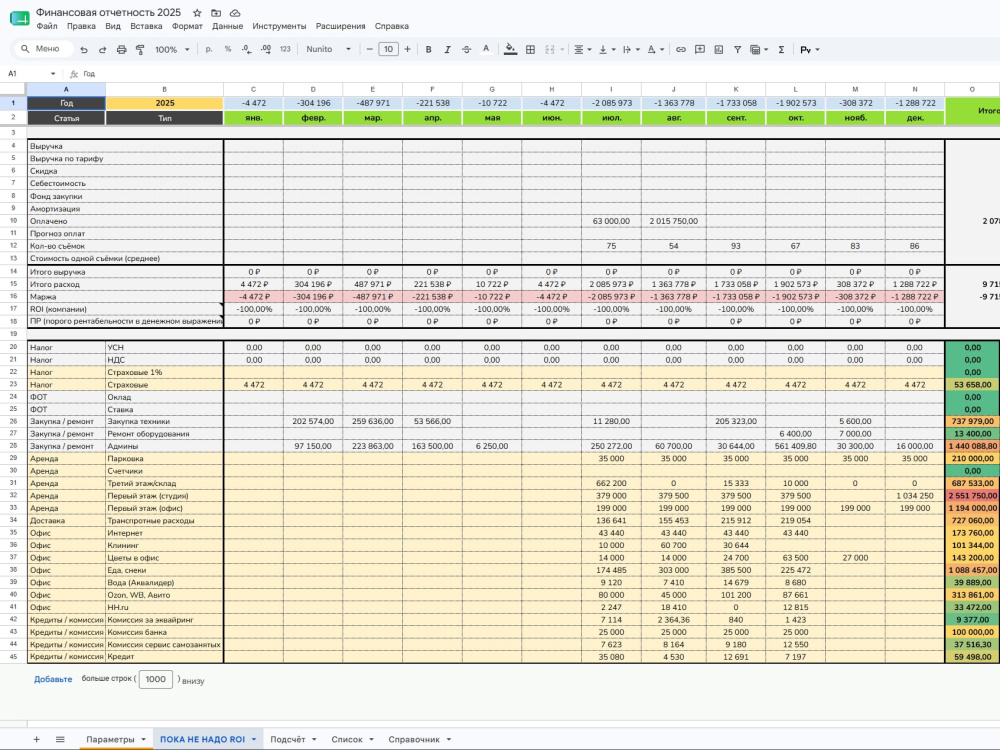1000x750 pixels.
Task: Print the spreadsheet via printer icon
Action: (121, 50)
